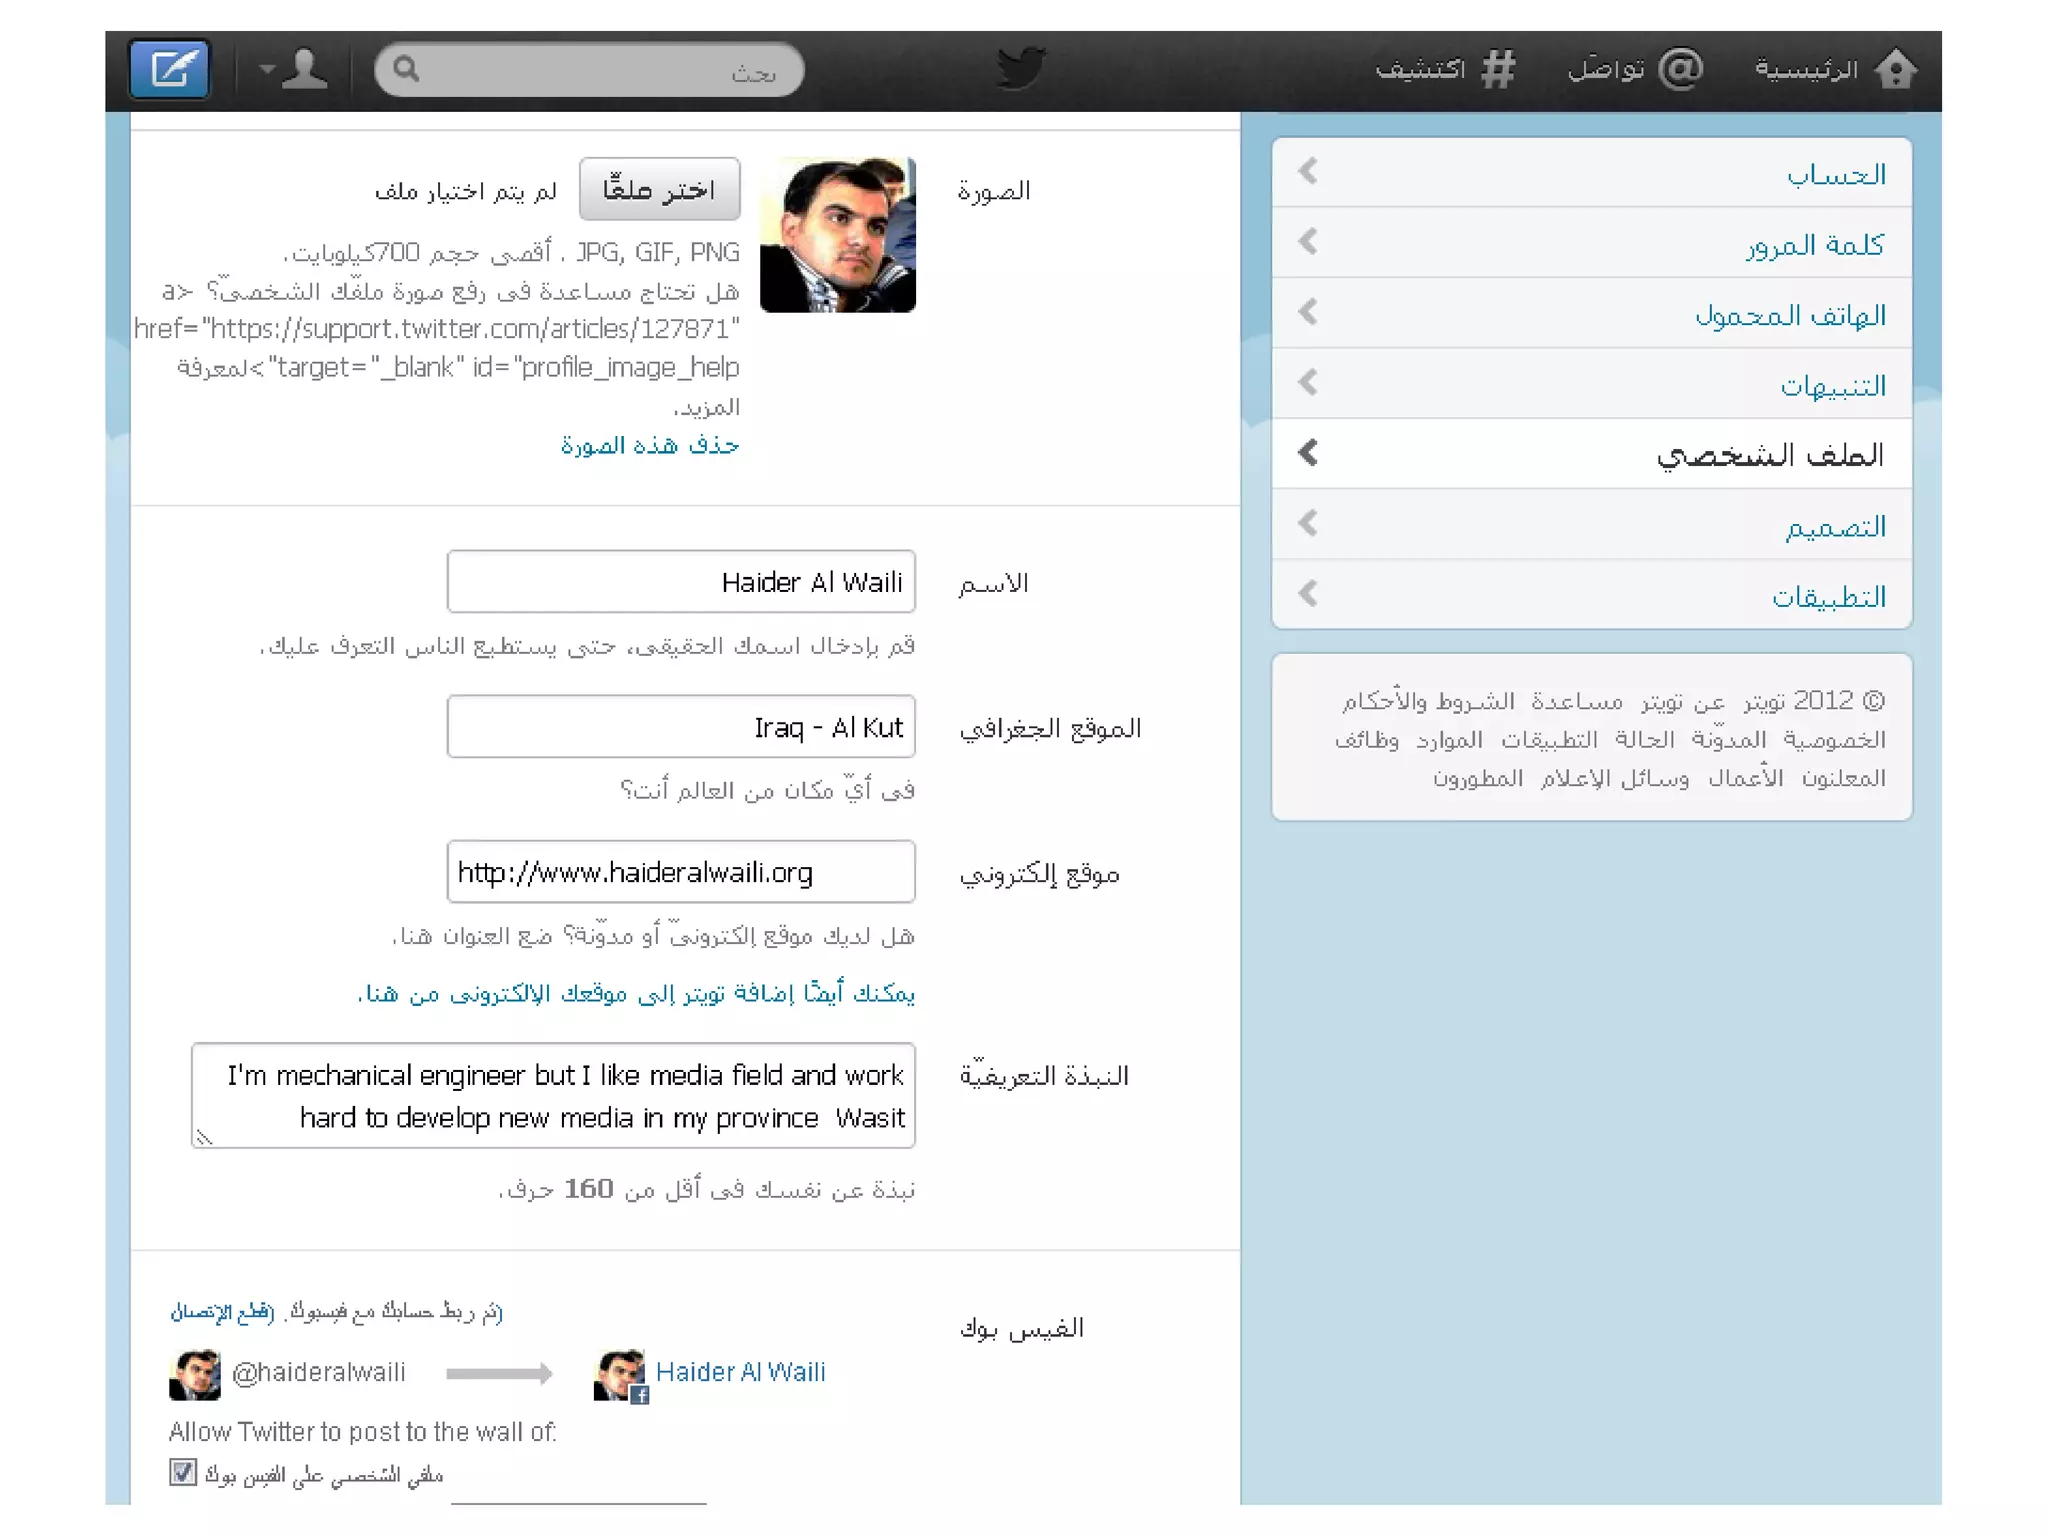Click the name field with Haider Al Waili
Image resolution: width=2048 pixels, height=1536 pixels.
(681, 582)
